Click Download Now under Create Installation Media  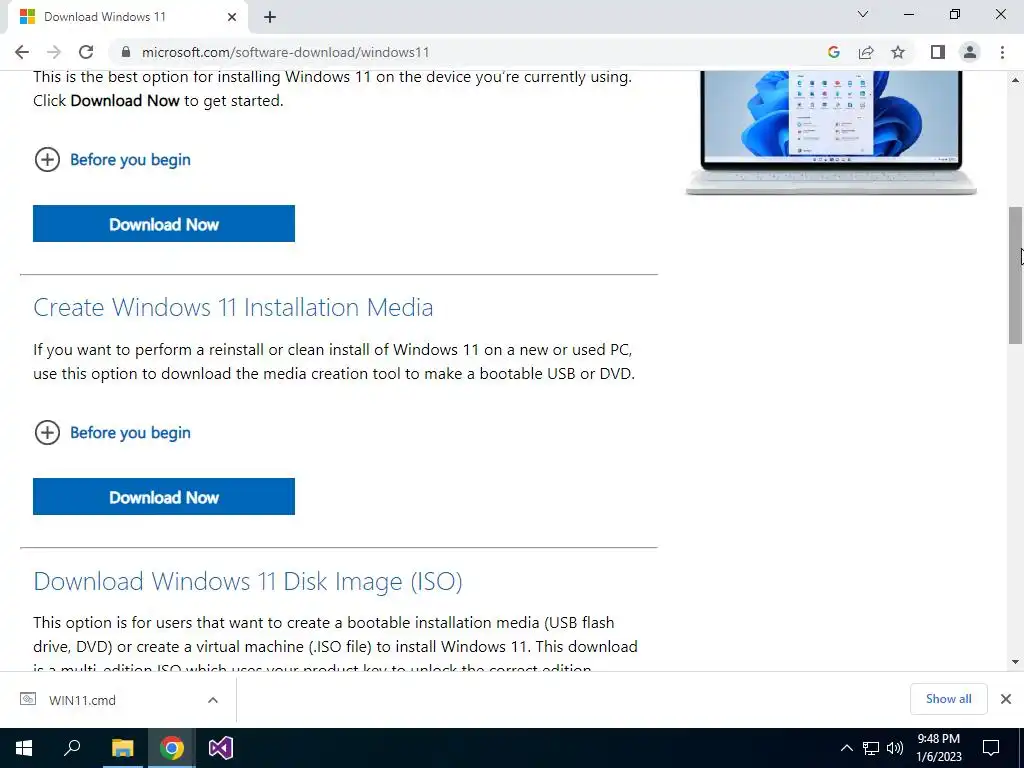[x=164, y=497]
